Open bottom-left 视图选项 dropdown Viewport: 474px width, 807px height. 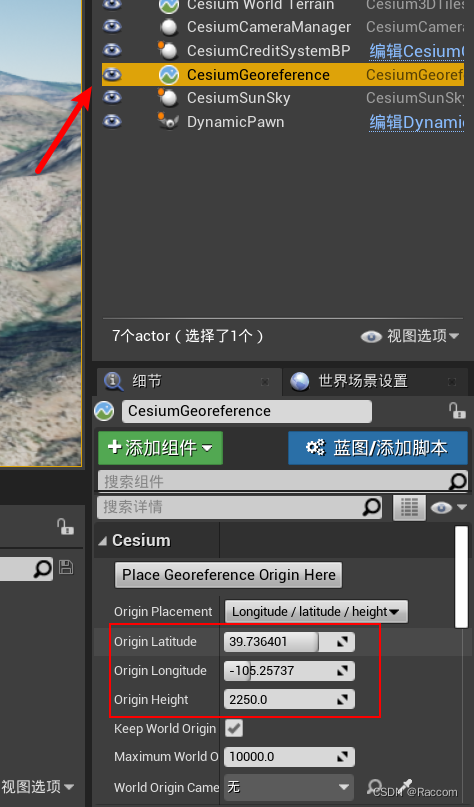(x=38, y=786)
